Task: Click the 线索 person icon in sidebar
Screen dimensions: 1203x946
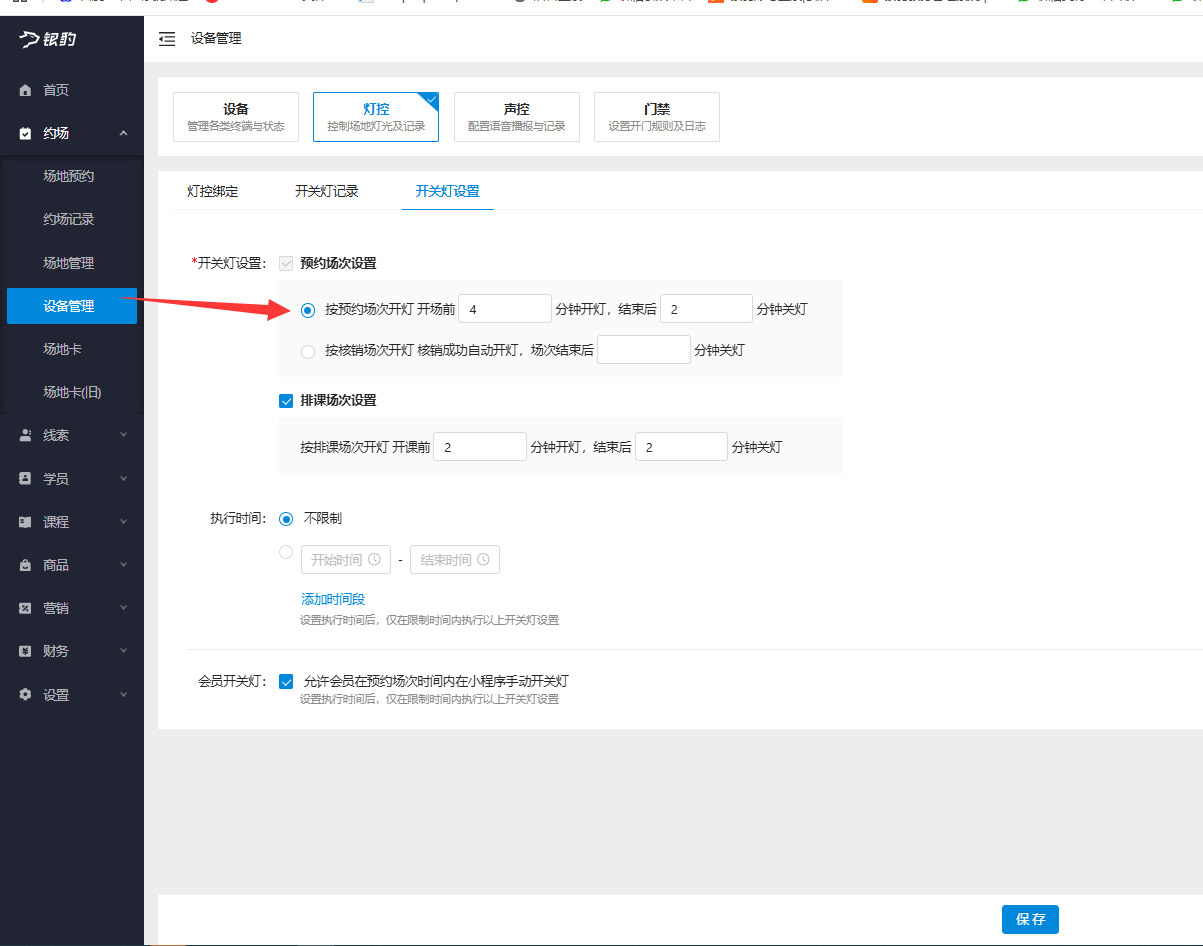Action: coord(25,434)
